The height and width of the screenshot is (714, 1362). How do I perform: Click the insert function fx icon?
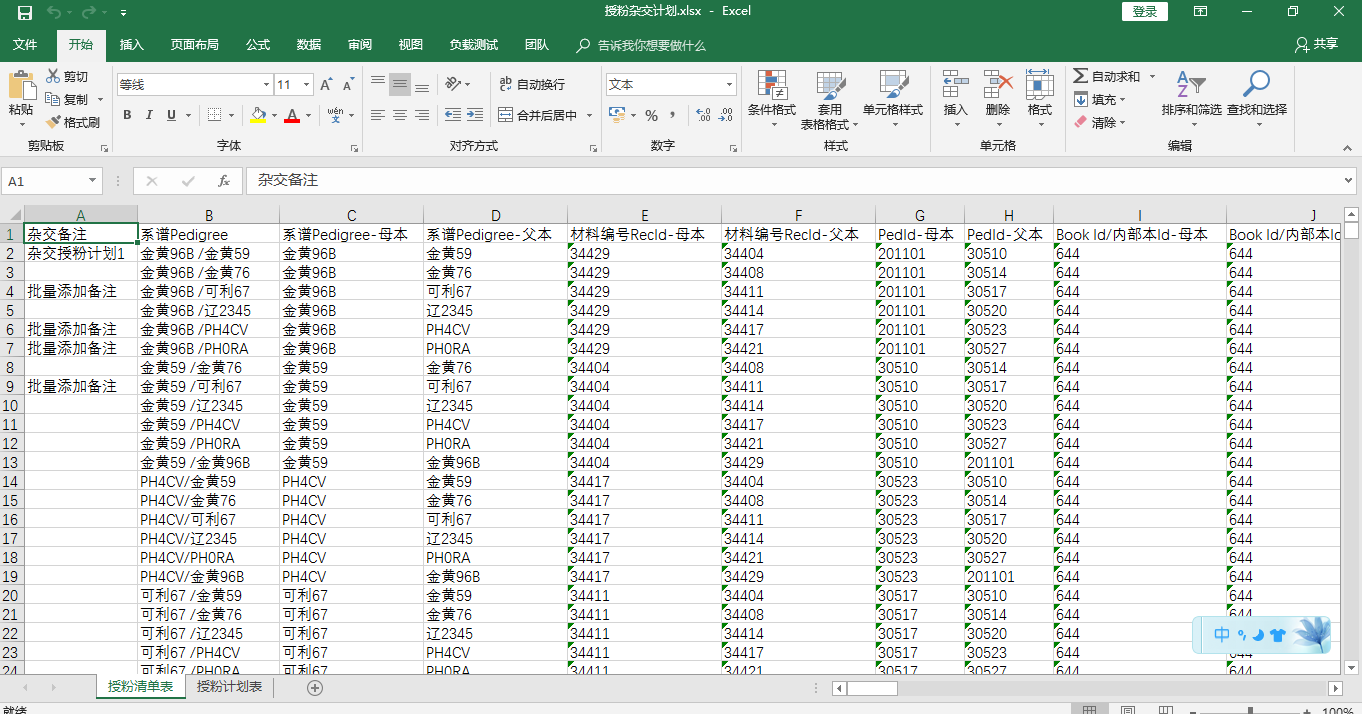pyautogui.click(x=224, y=181)
